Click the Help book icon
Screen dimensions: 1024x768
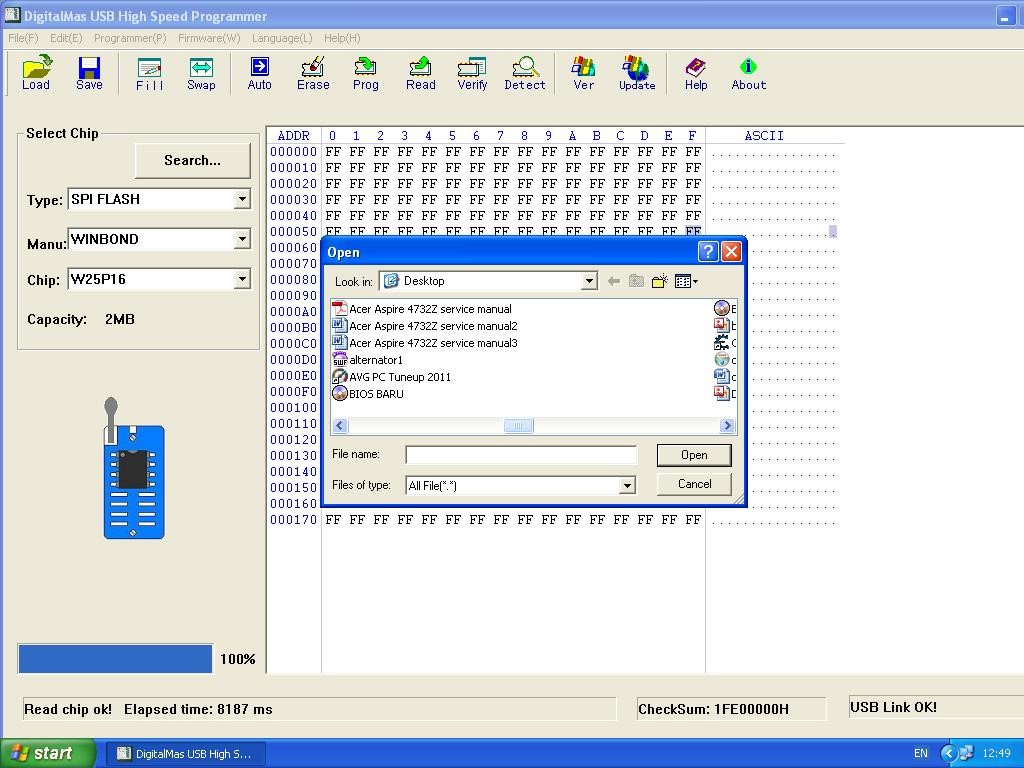tap(696, 72)
